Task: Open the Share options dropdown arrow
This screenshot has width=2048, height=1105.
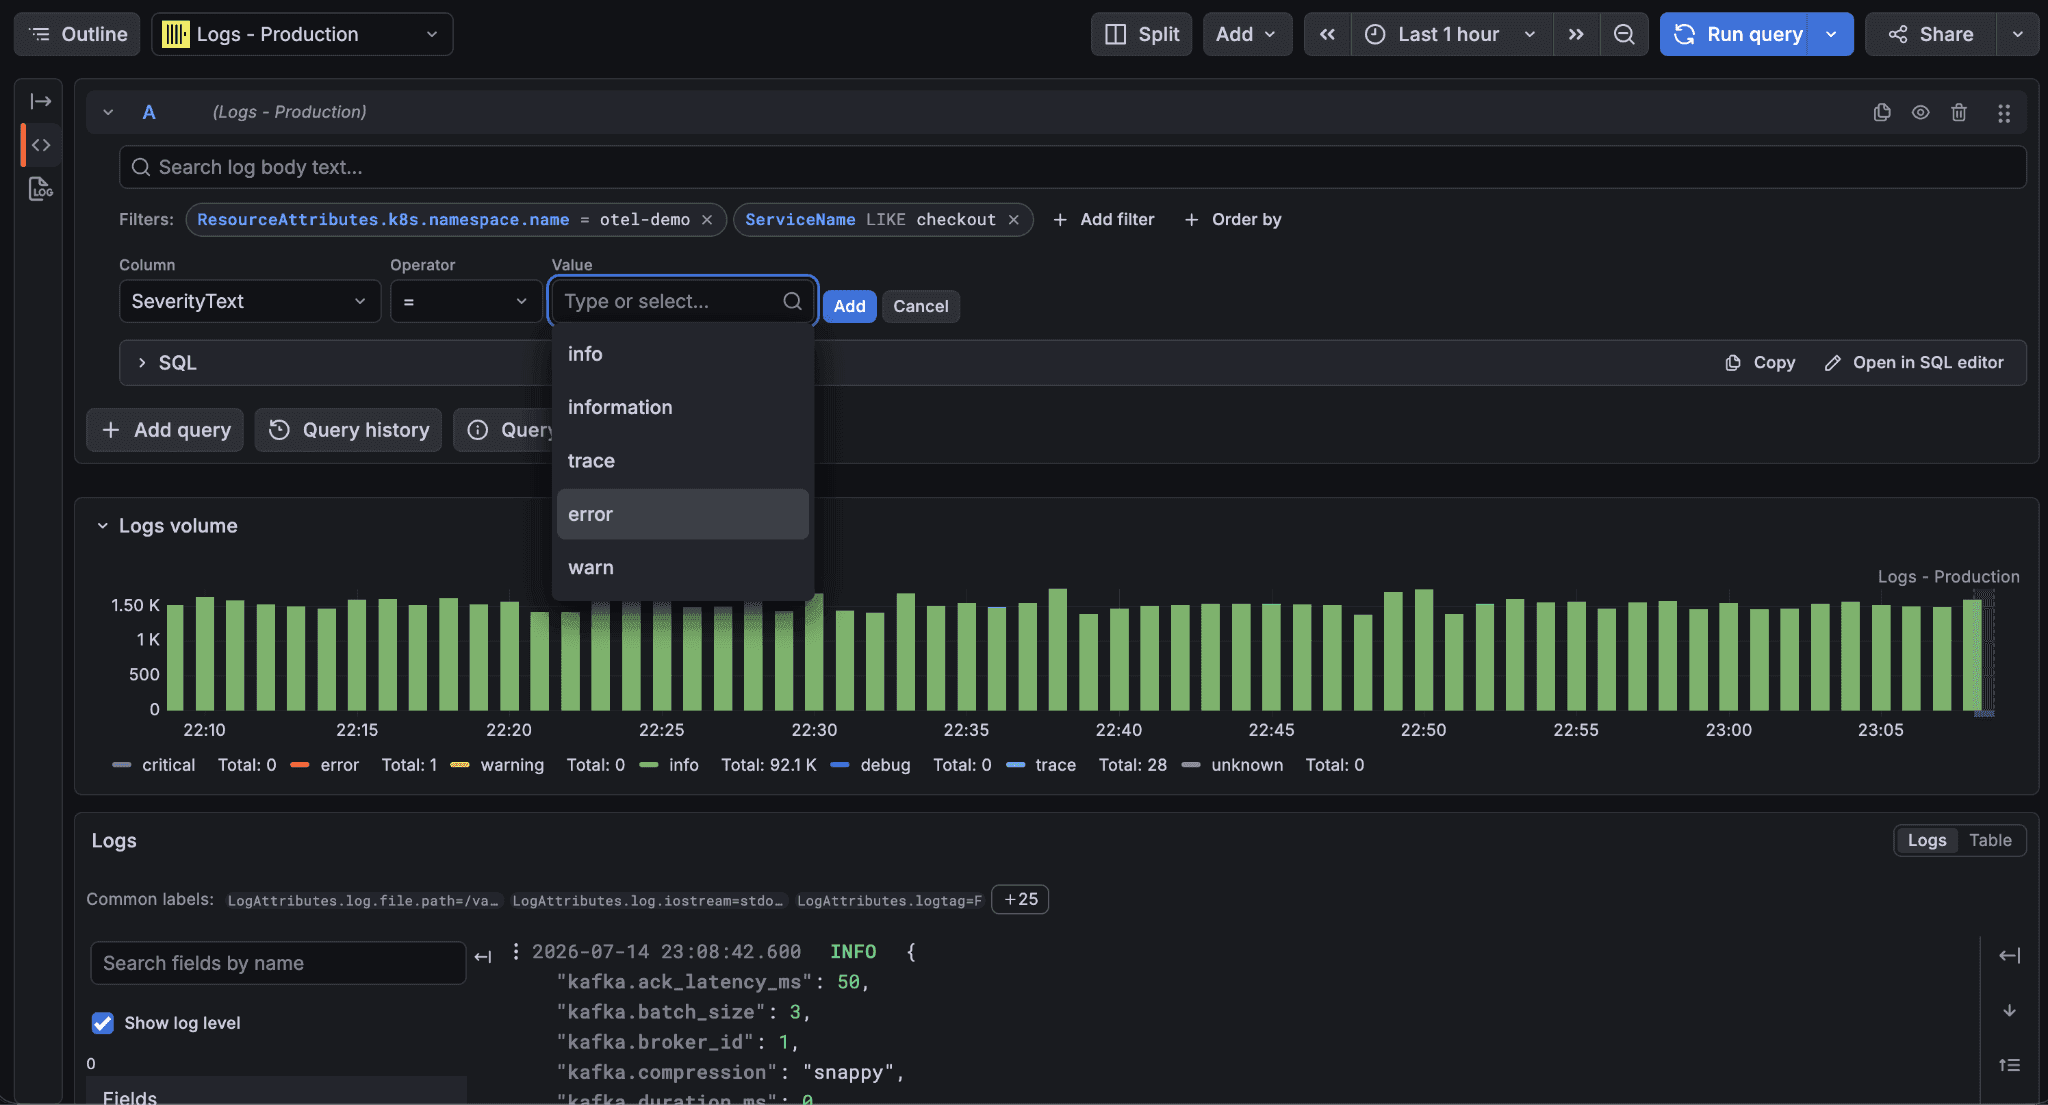Action: click(x=2018, y=34)
